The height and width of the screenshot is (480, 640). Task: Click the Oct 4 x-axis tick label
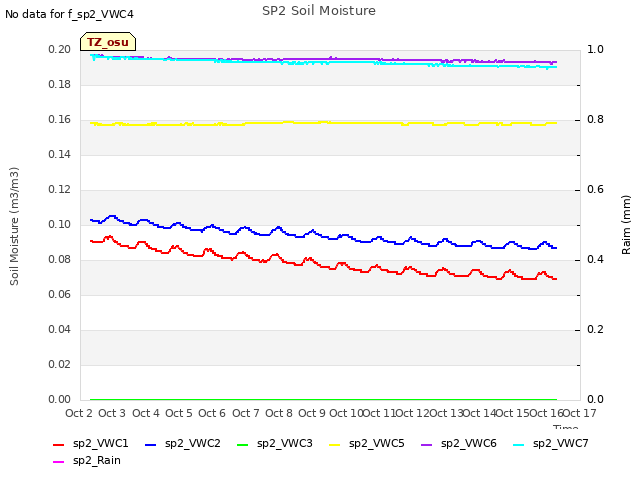coord(145,413)
